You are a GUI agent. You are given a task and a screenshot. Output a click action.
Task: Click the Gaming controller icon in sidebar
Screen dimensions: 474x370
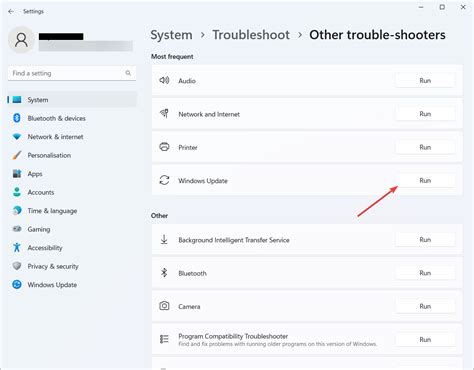[17, 229]
